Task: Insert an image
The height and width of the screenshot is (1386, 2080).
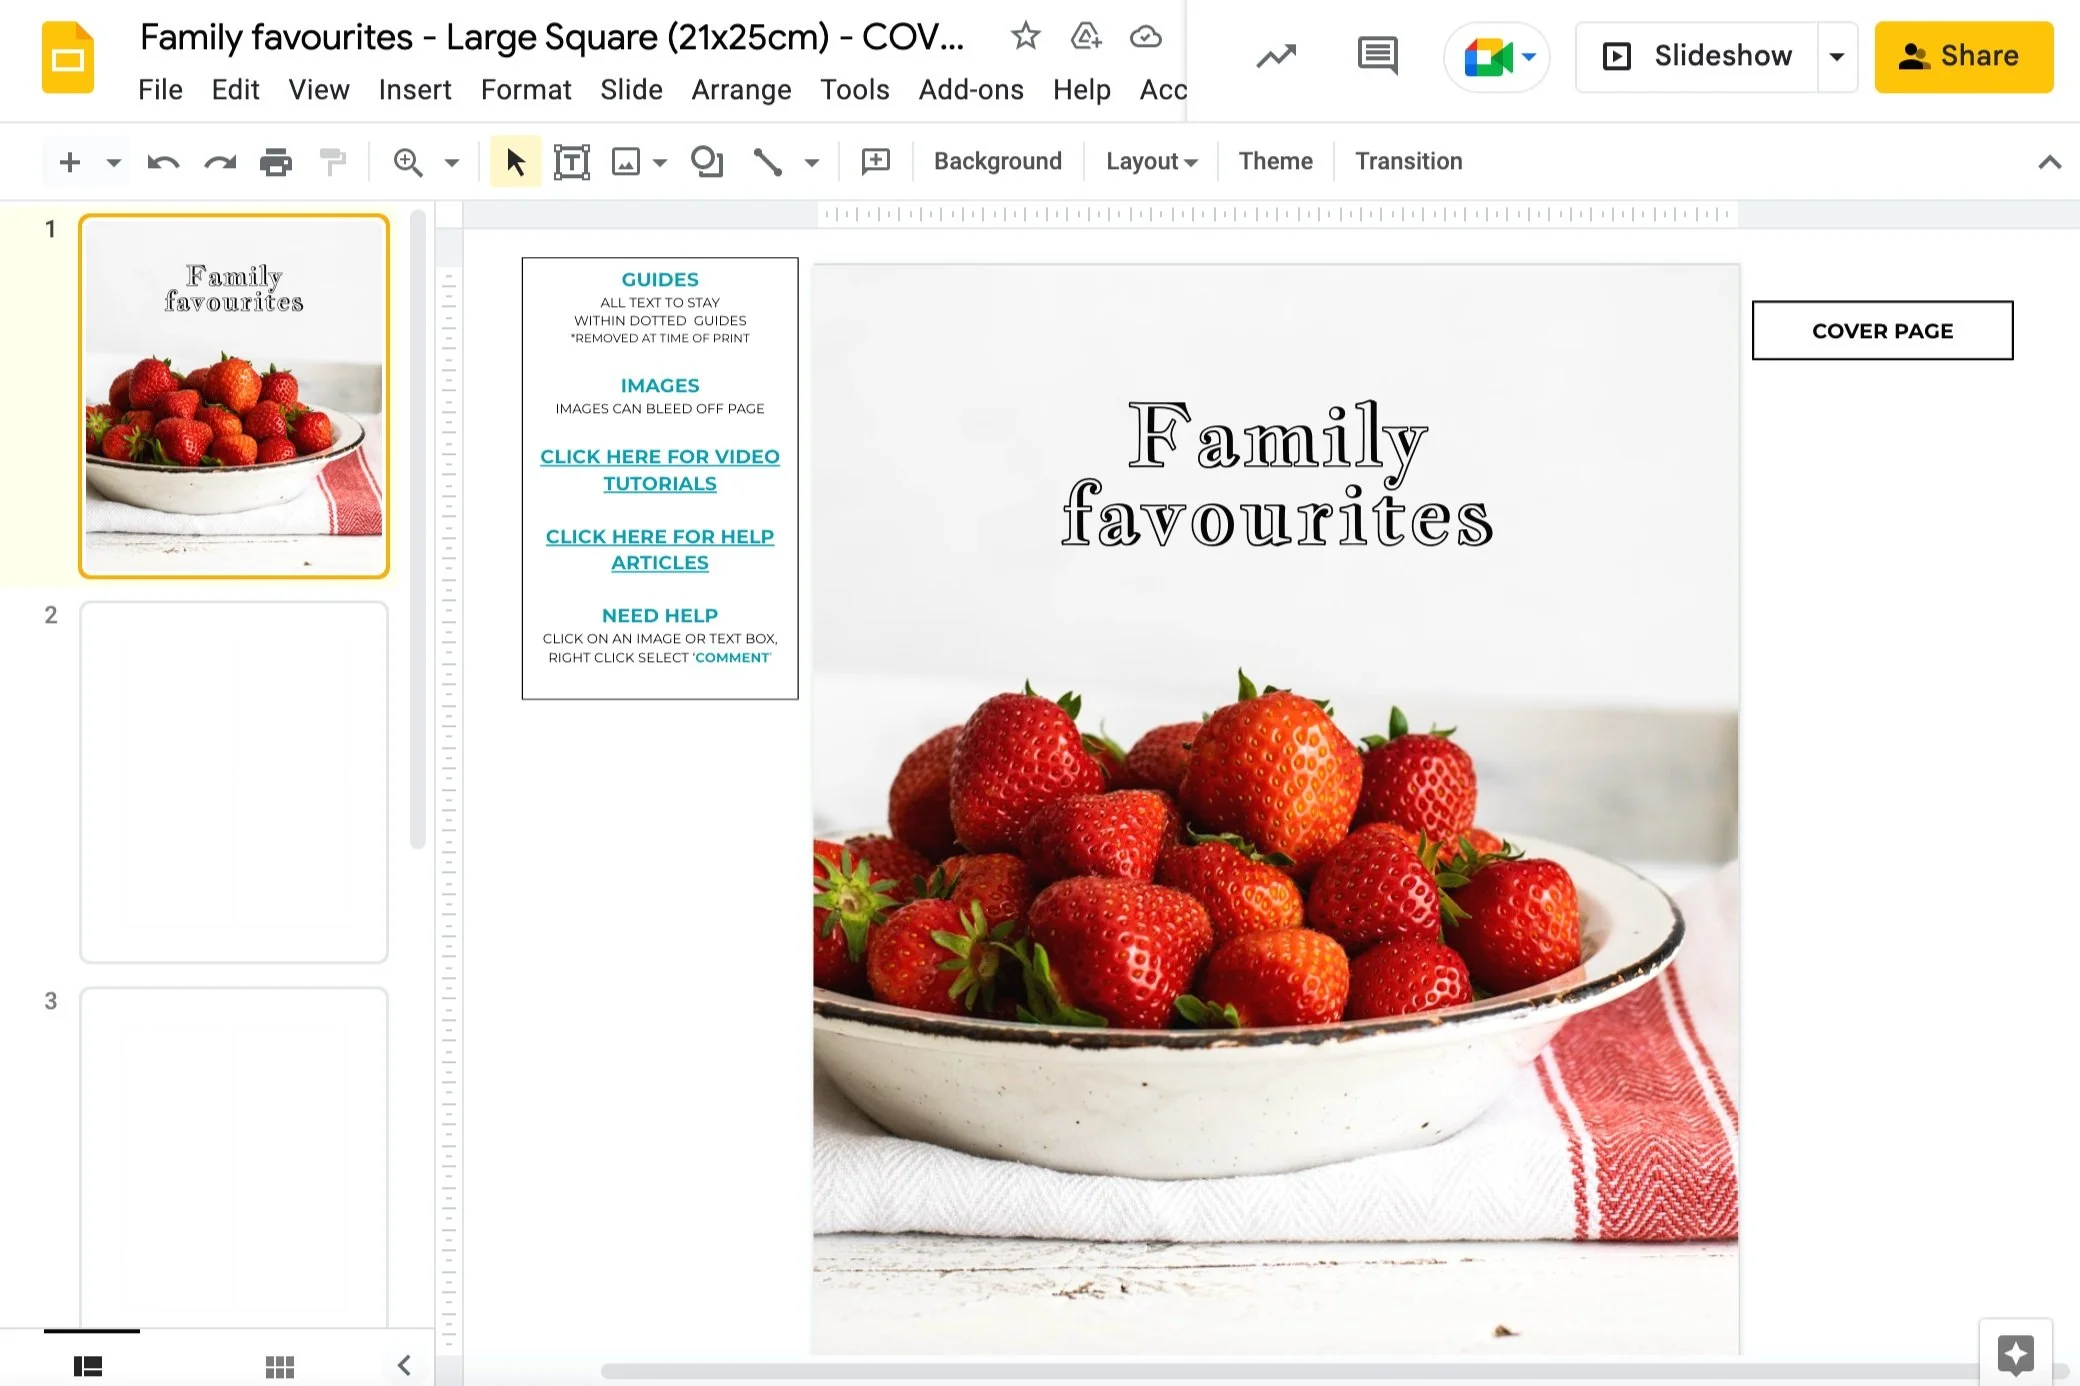Action: point(625,161)
